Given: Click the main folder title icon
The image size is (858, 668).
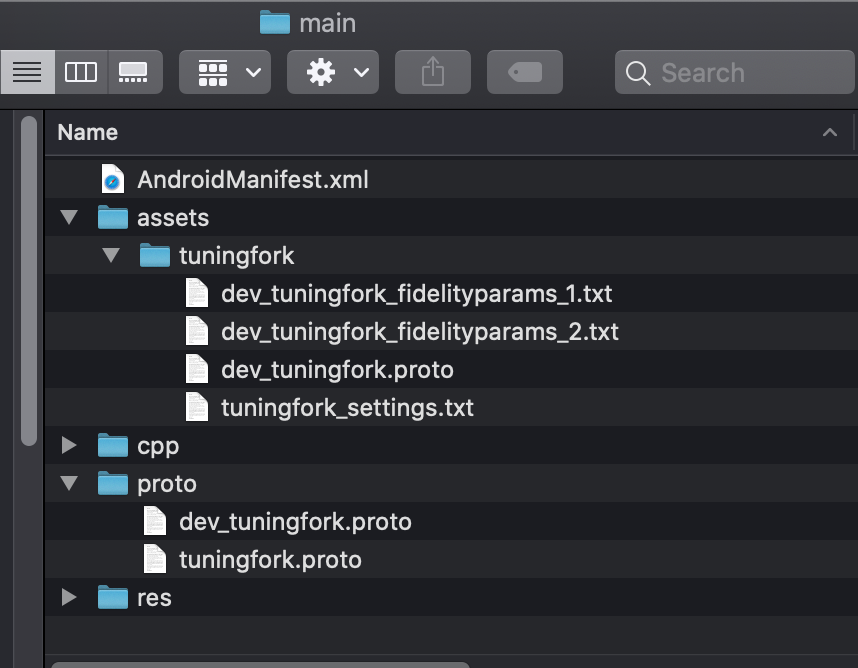Looking at the screenshot, I should pos(274,22).
